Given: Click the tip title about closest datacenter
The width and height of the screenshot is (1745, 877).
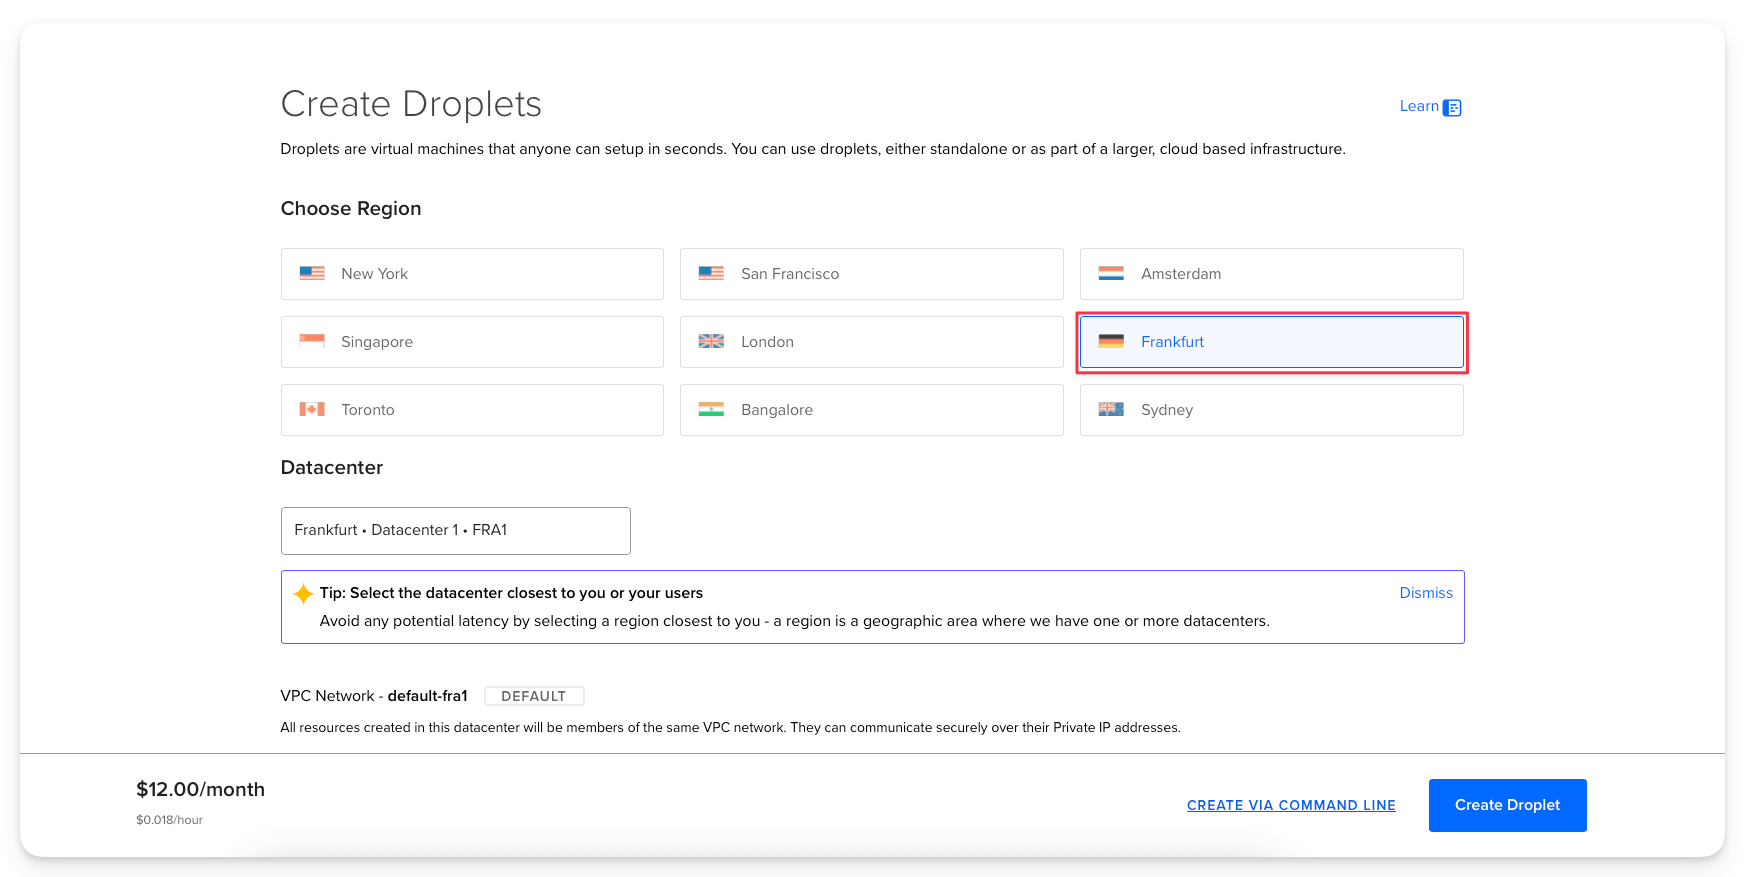Looking at the screenshot, I should pos(511,593).
